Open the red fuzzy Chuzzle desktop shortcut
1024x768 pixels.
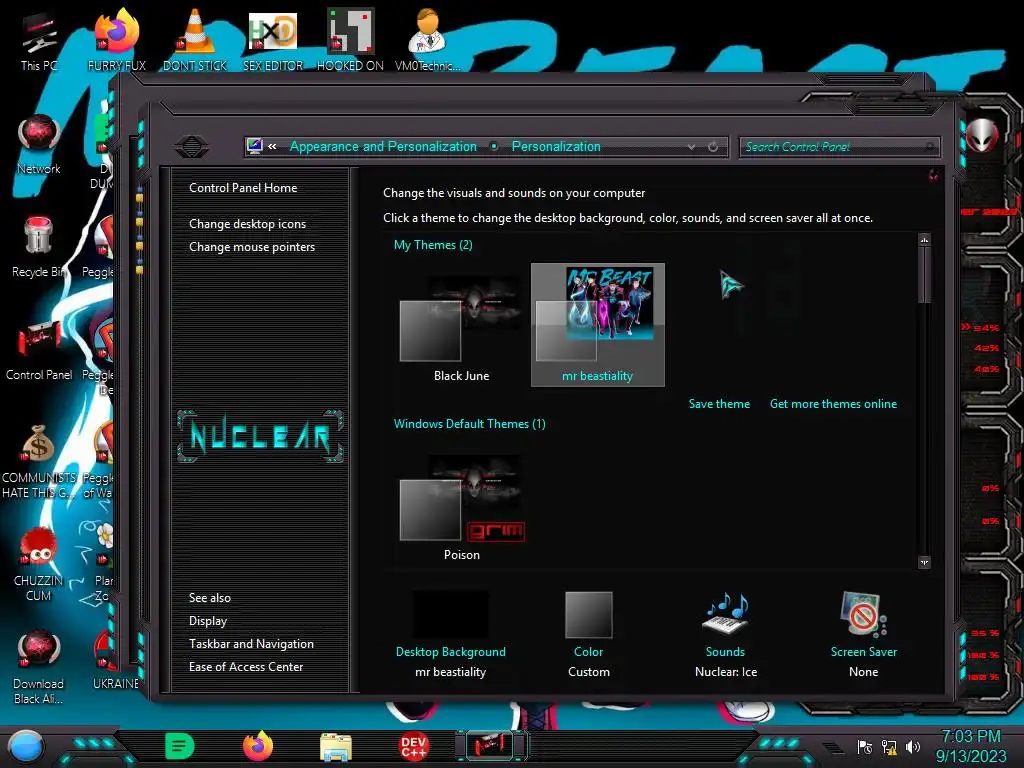(39, 564)
